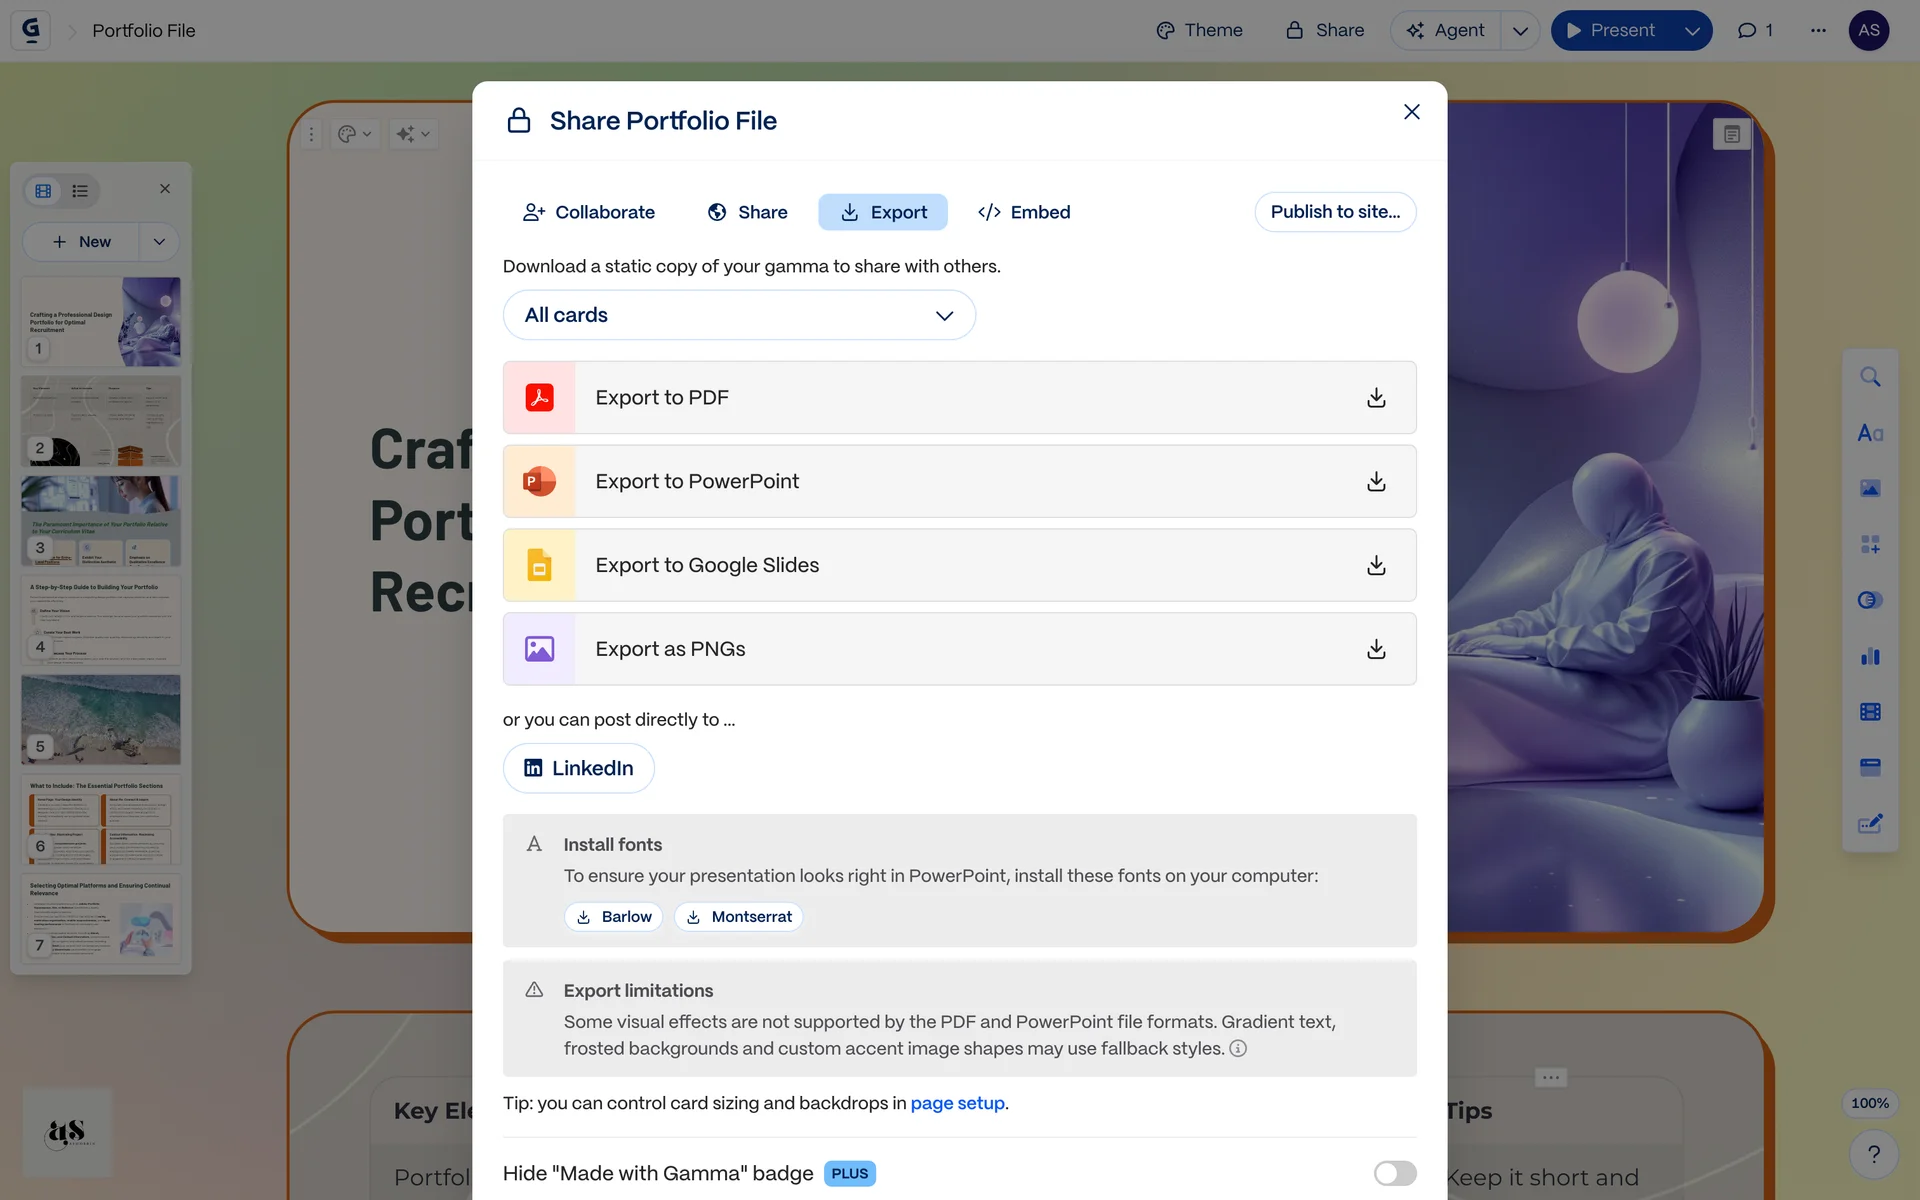
Task: Switch to the Embed tab
Action: (1024, 212)
